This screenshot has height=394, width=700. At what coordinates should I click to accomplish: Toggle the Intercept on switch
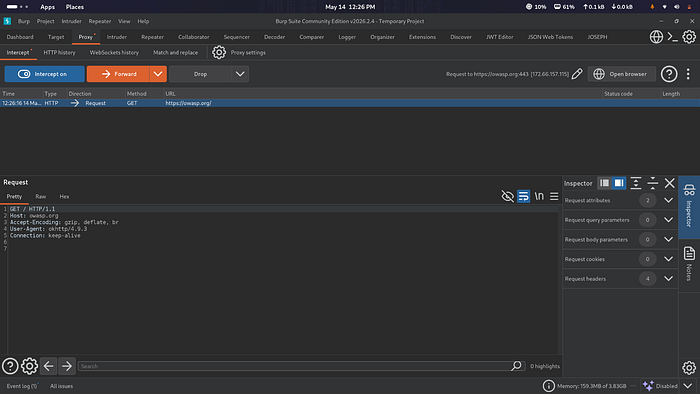tap(44, 74)
